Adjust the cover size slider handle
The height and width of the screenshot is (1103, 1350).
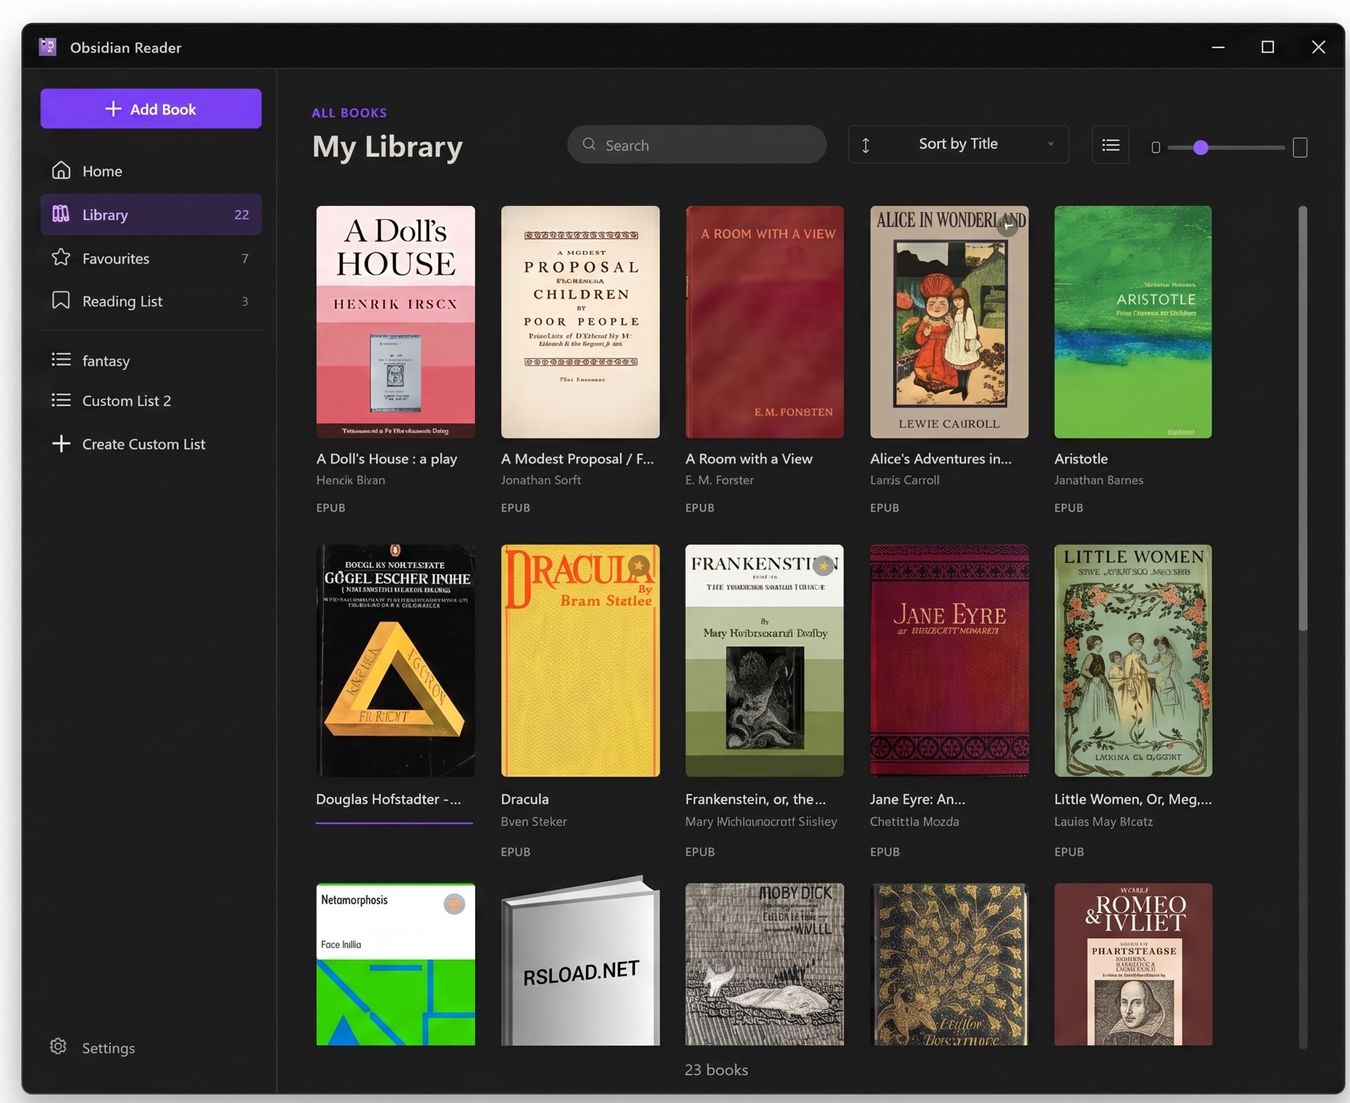pyautogui.click(x=1201, y=147)
